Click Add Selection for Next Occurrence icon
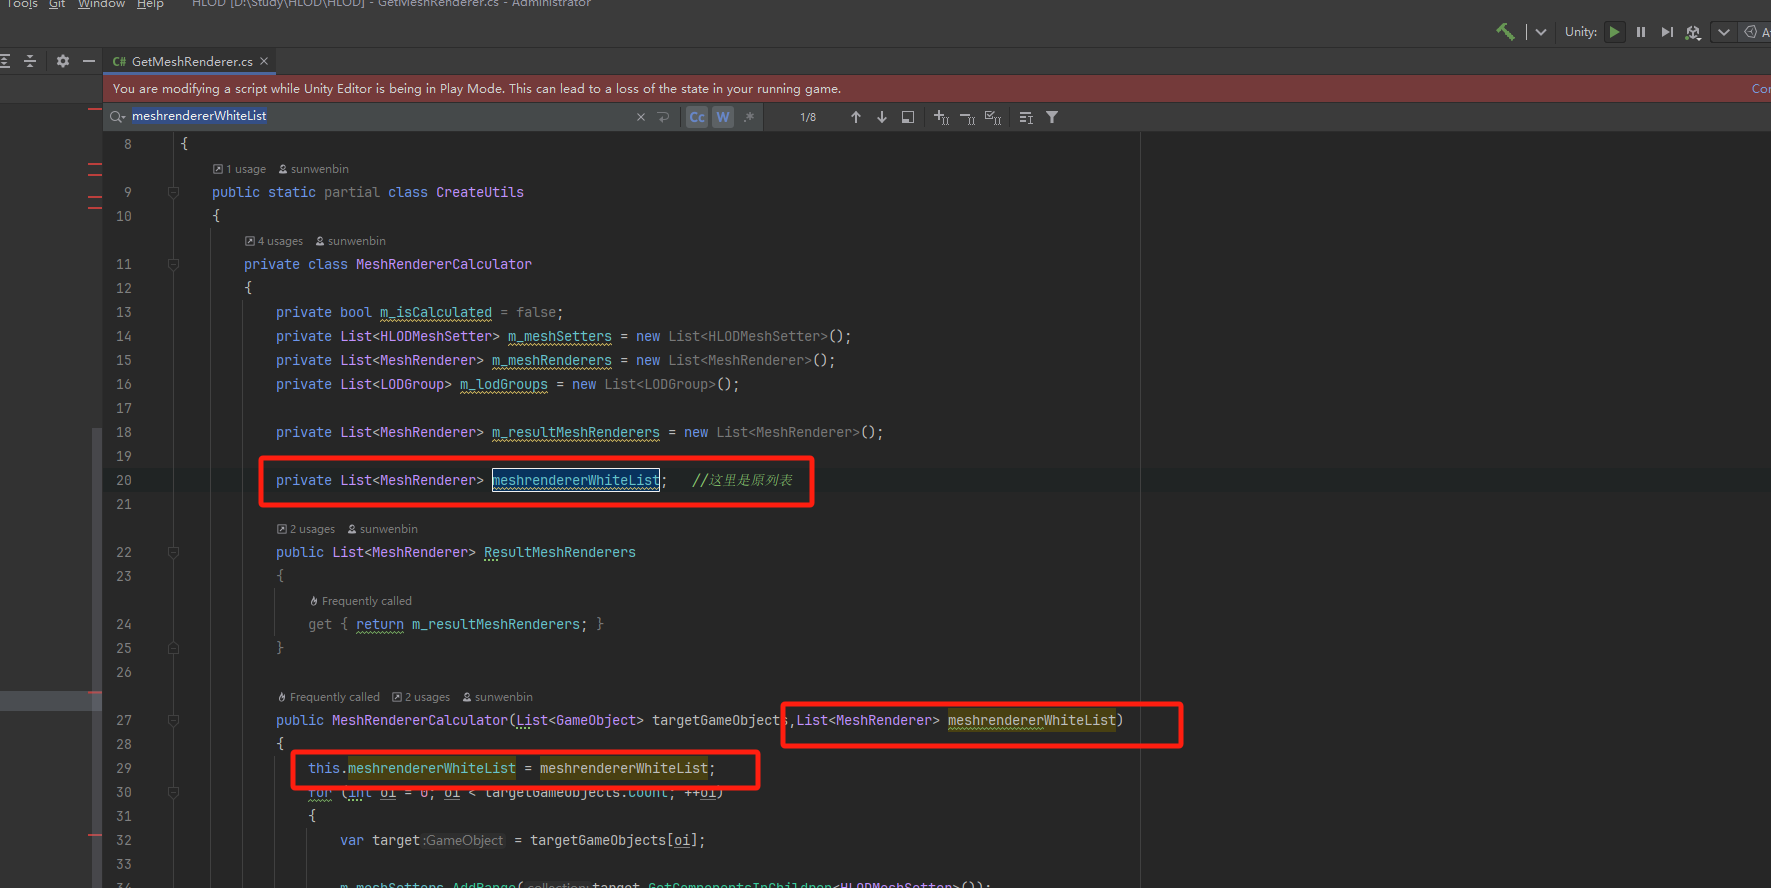 pos(941,117)
